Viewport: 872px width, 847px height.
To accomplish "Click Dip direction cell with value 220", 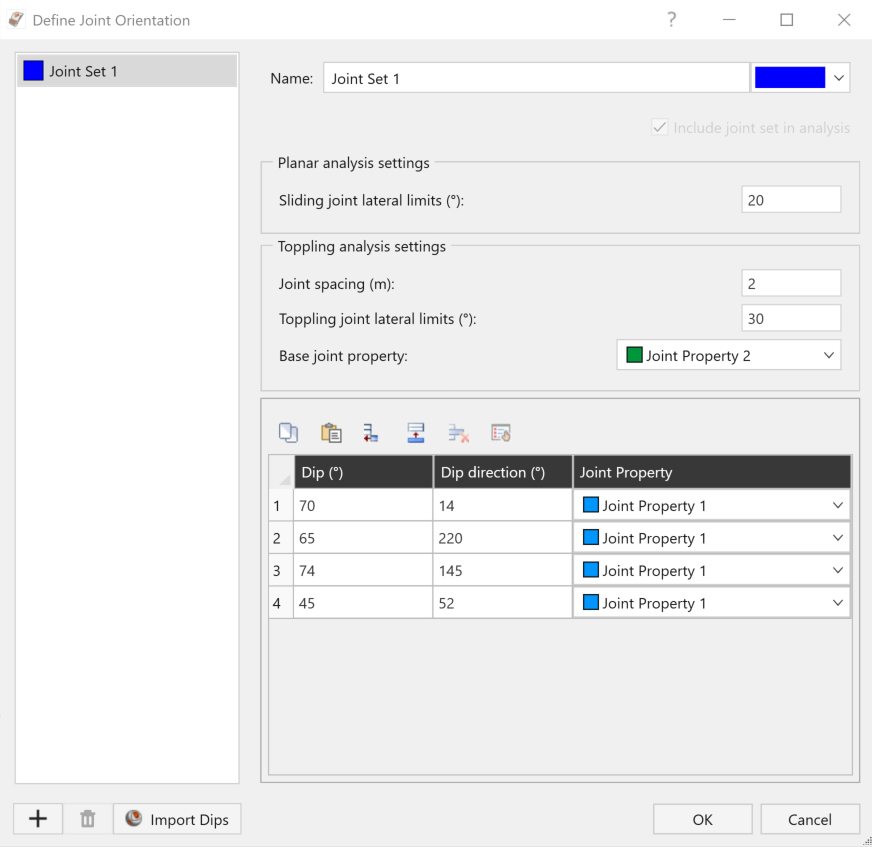I will 503,538.
